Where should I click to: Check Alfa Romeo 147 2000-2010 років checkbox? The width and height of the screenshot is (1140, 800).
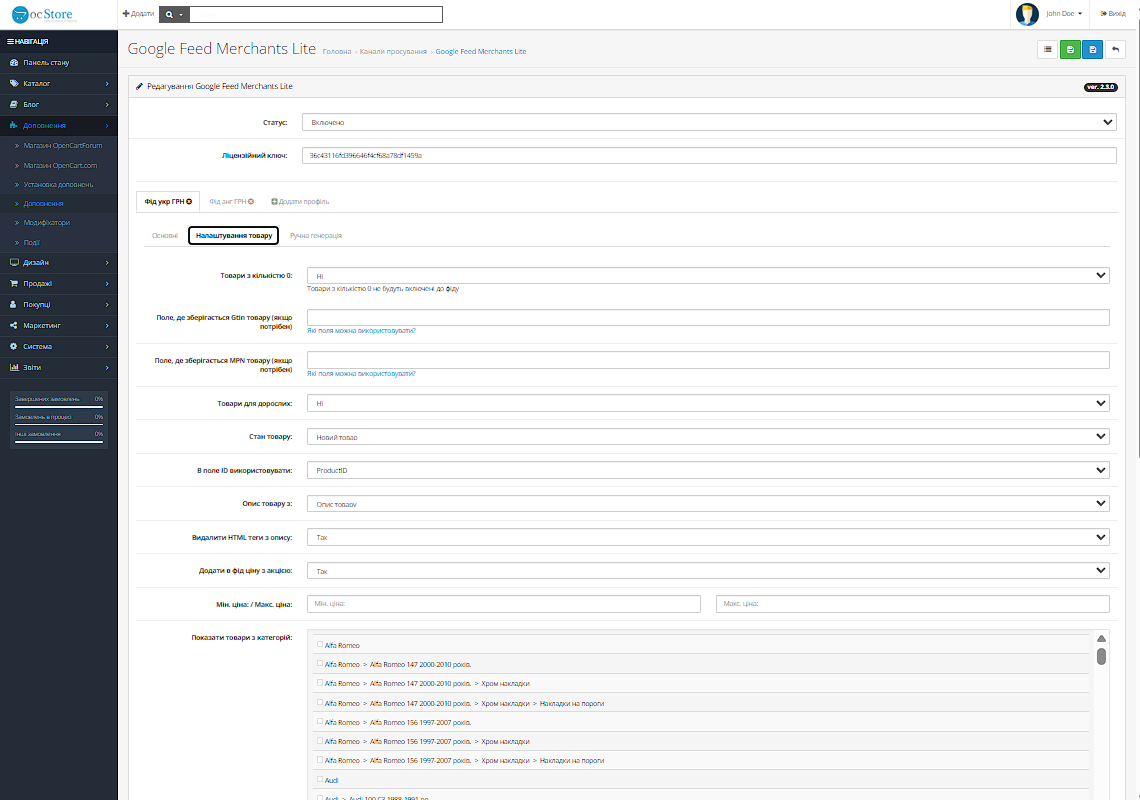pos(320,663)
